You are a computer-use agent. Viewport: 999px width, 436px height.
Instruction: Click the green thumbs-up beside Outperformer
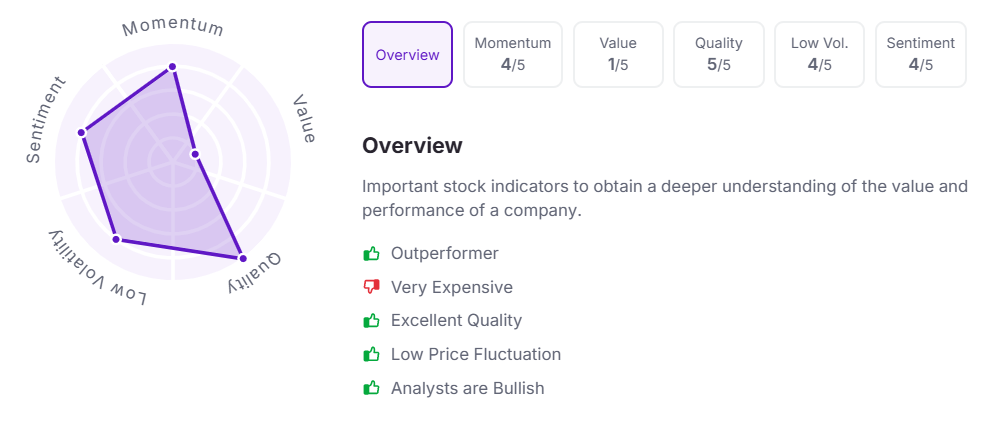tap(372, 254)
